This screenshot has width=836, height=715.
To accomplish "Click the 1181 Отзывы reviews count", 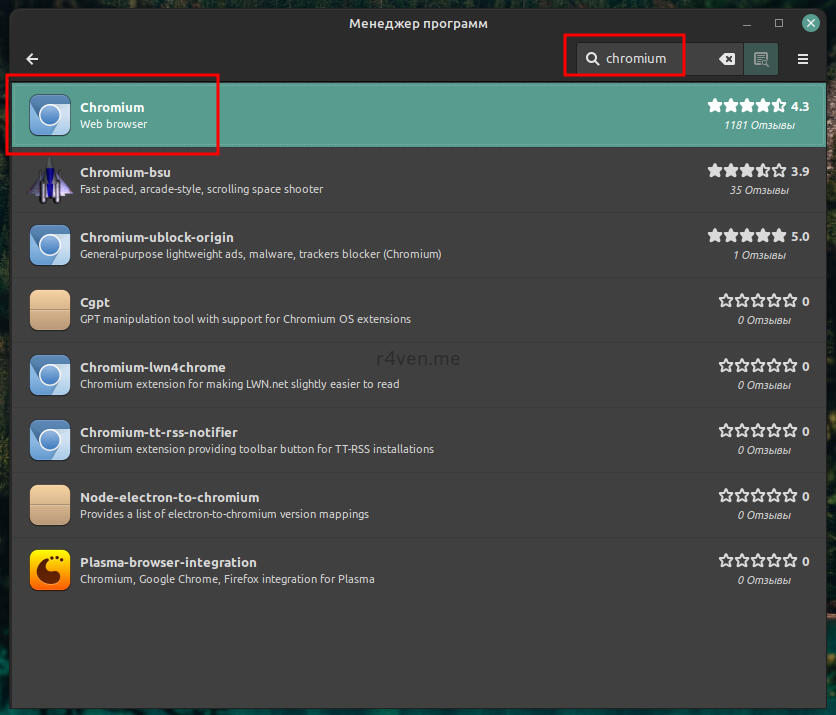I will click(759, 126).
